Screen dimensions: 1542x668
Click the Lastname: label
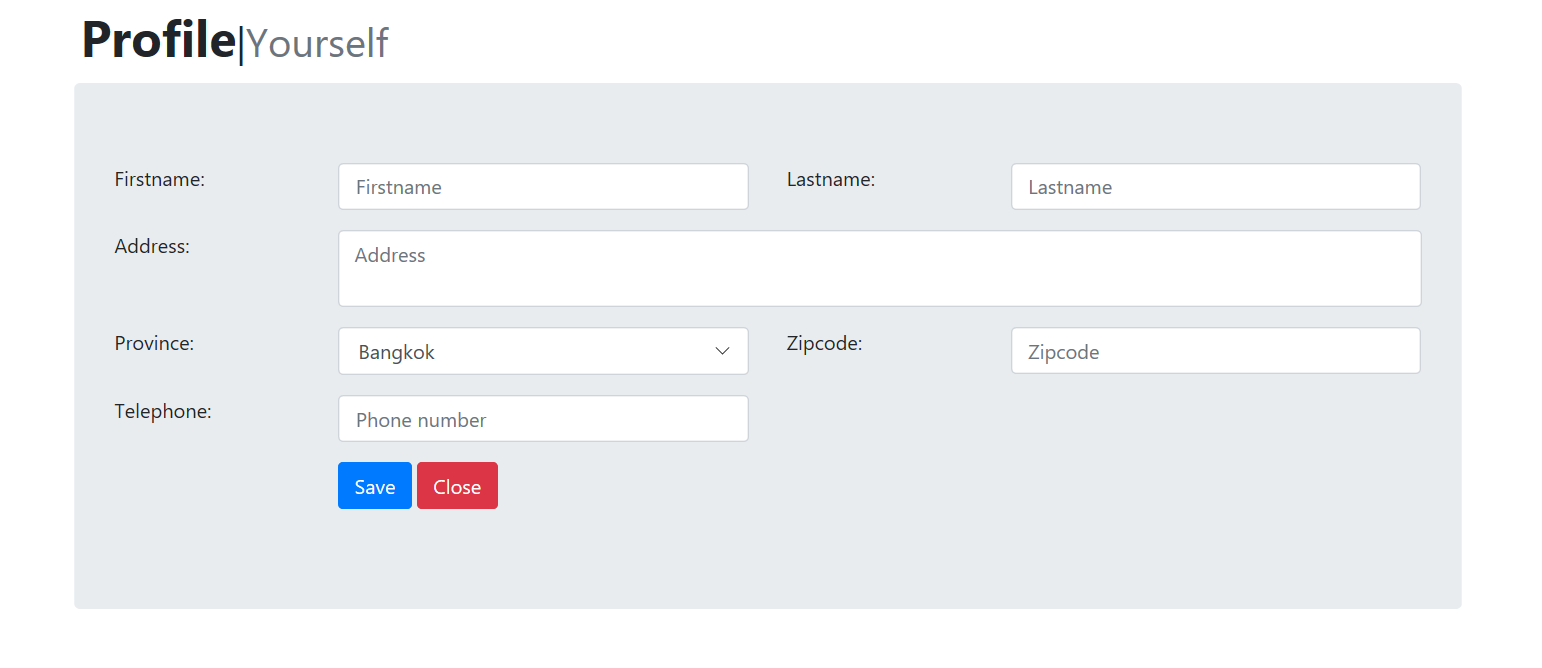831,180
